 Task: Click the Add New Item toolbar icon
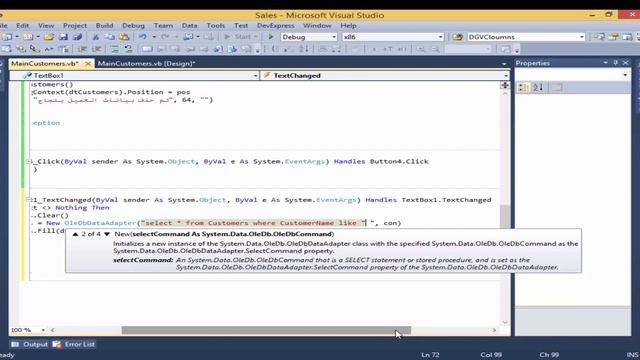tap(27, 37)
